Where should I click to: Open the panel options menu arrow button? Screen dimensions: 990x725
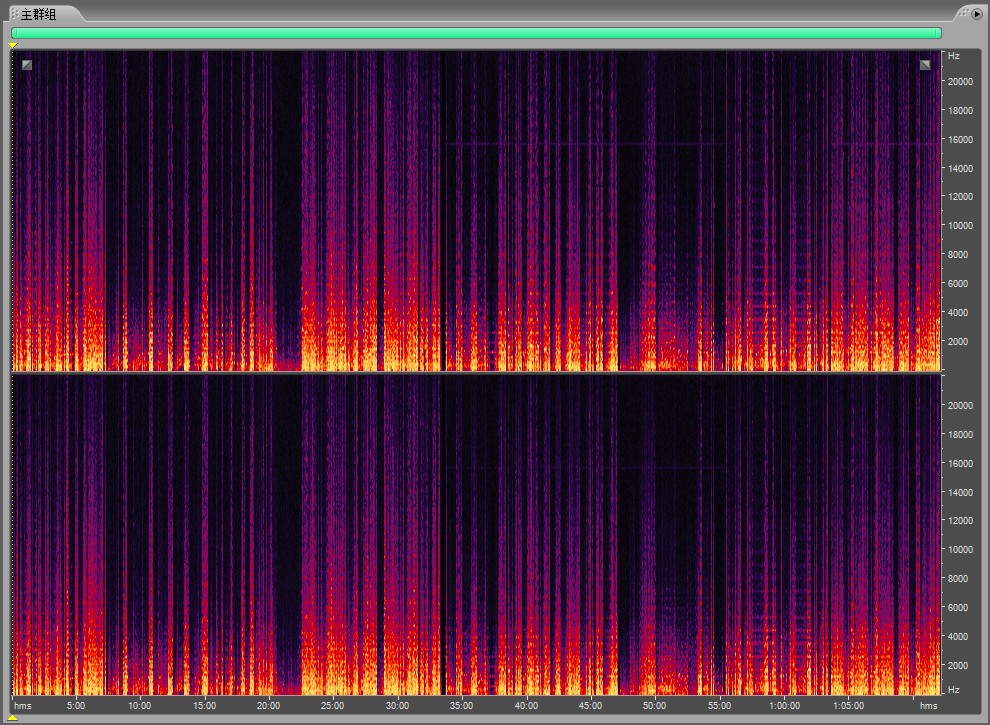pos(976,13)
